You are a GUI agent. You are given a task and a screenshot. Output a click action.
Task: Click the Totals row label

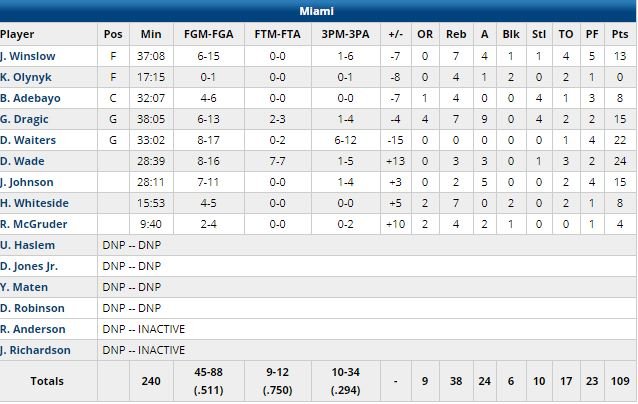47,381
